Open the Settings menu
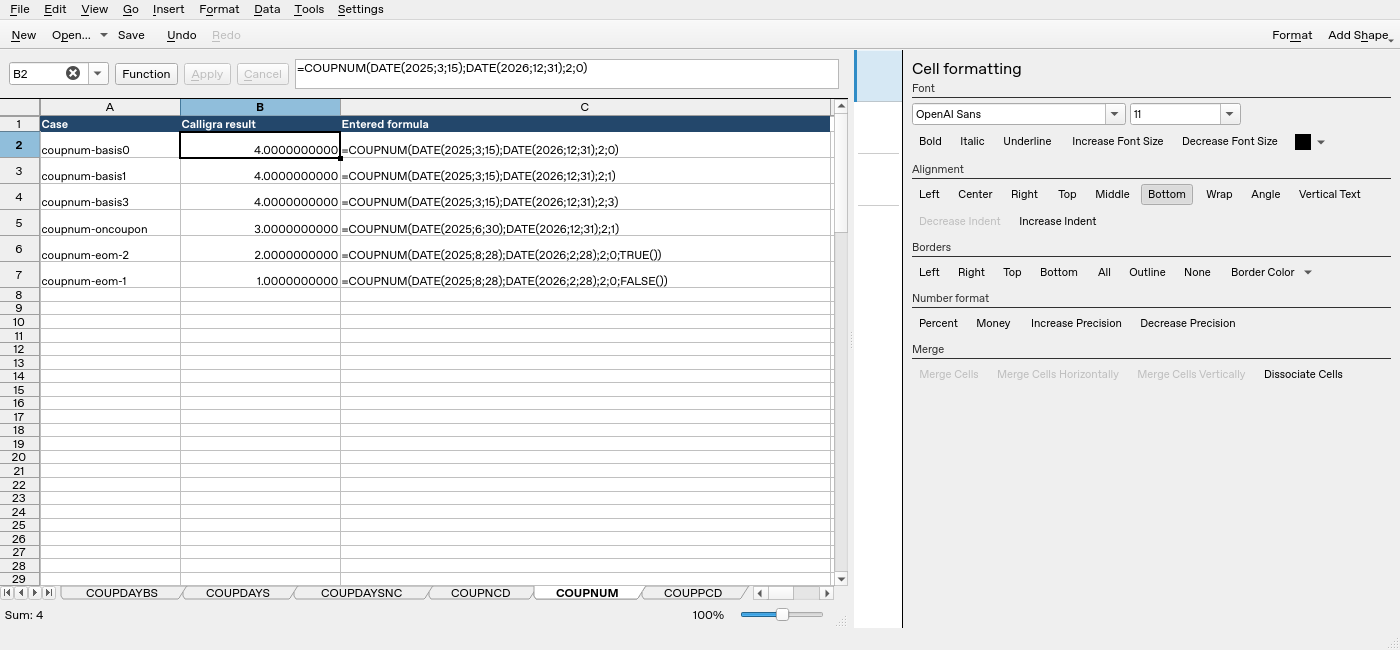 pyautogui.click(x=360, y=9)
